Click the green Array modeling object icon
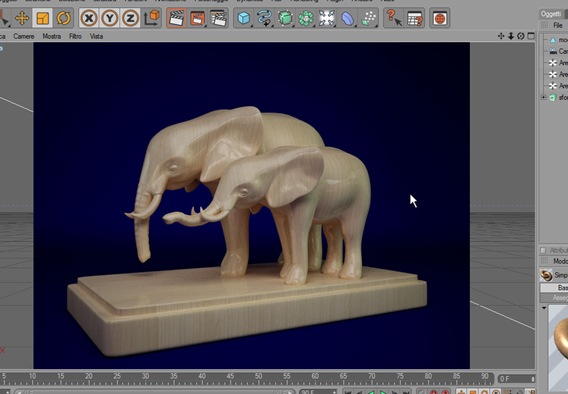 click(306, 18)
